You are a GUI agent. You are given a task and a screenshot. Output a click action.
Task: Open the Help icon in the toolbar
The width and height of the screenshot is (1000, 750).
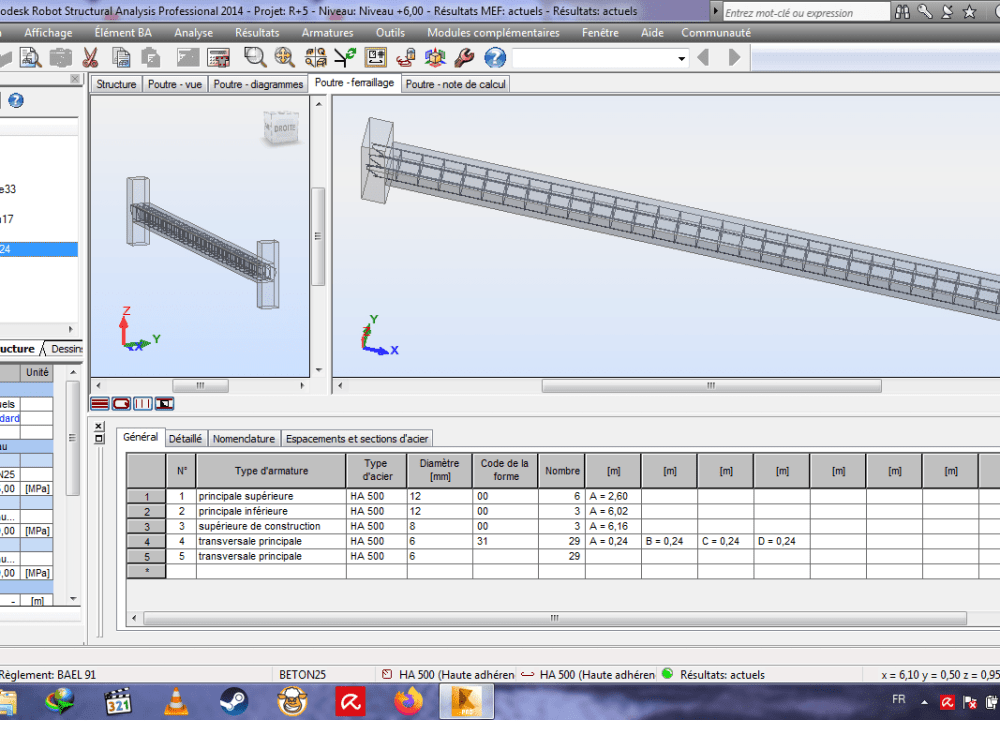click(493, 57)
